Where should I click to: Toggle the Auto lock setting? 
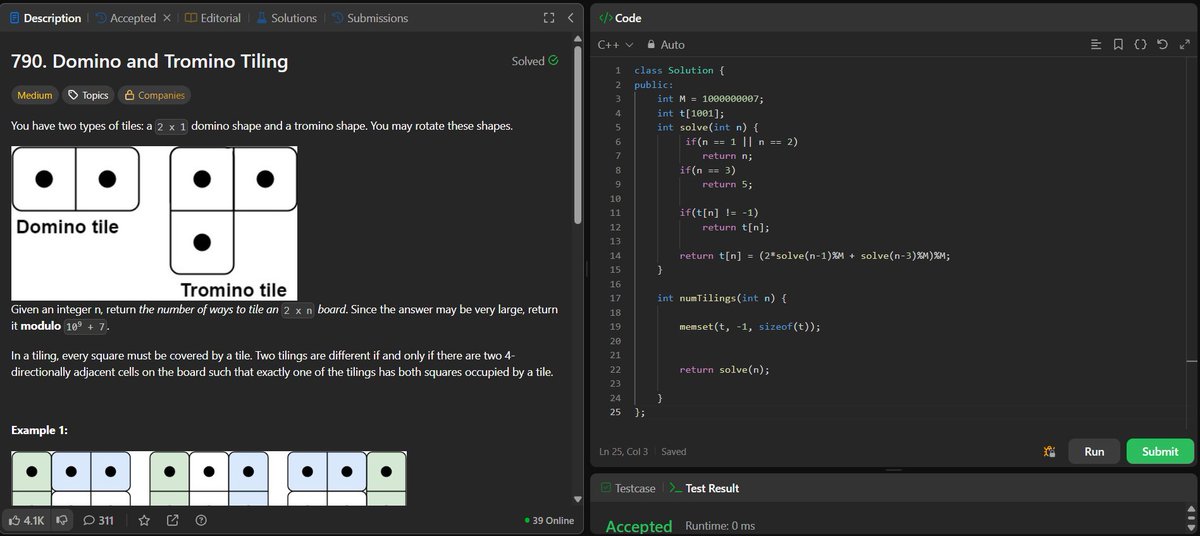point(666,44)
